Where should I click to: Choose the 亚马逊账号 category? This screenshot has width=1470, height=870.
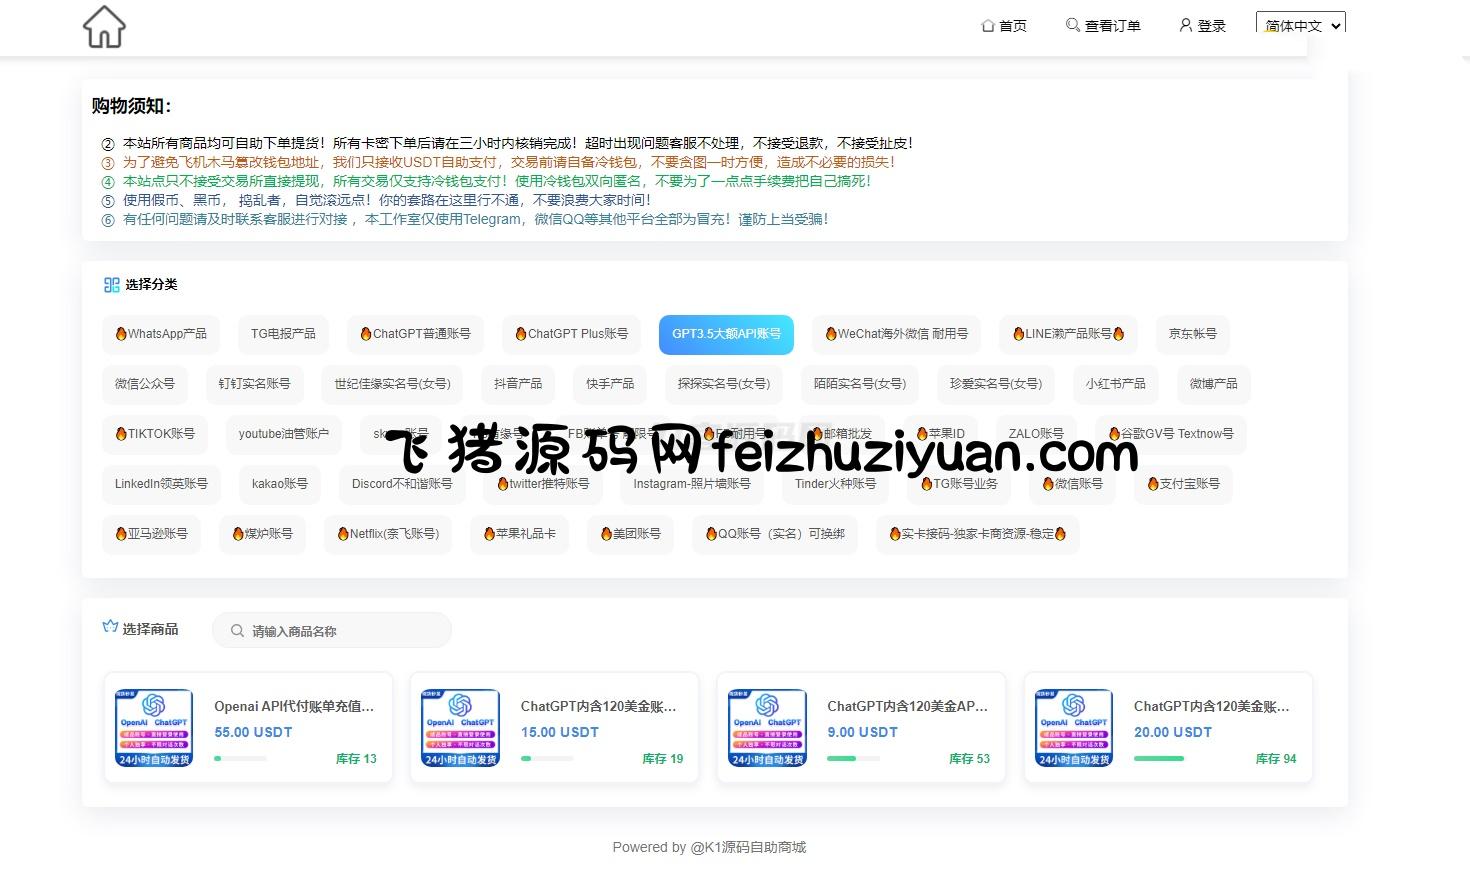point(151,534)
